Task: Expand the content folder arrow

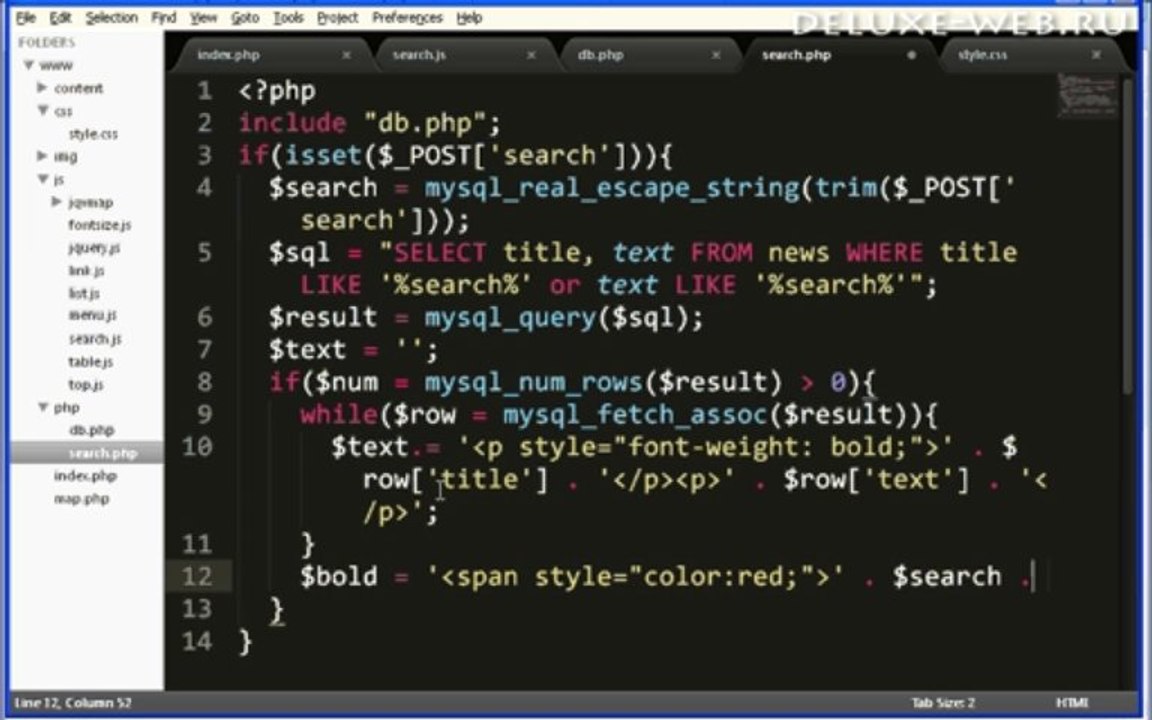Action: 42,87
